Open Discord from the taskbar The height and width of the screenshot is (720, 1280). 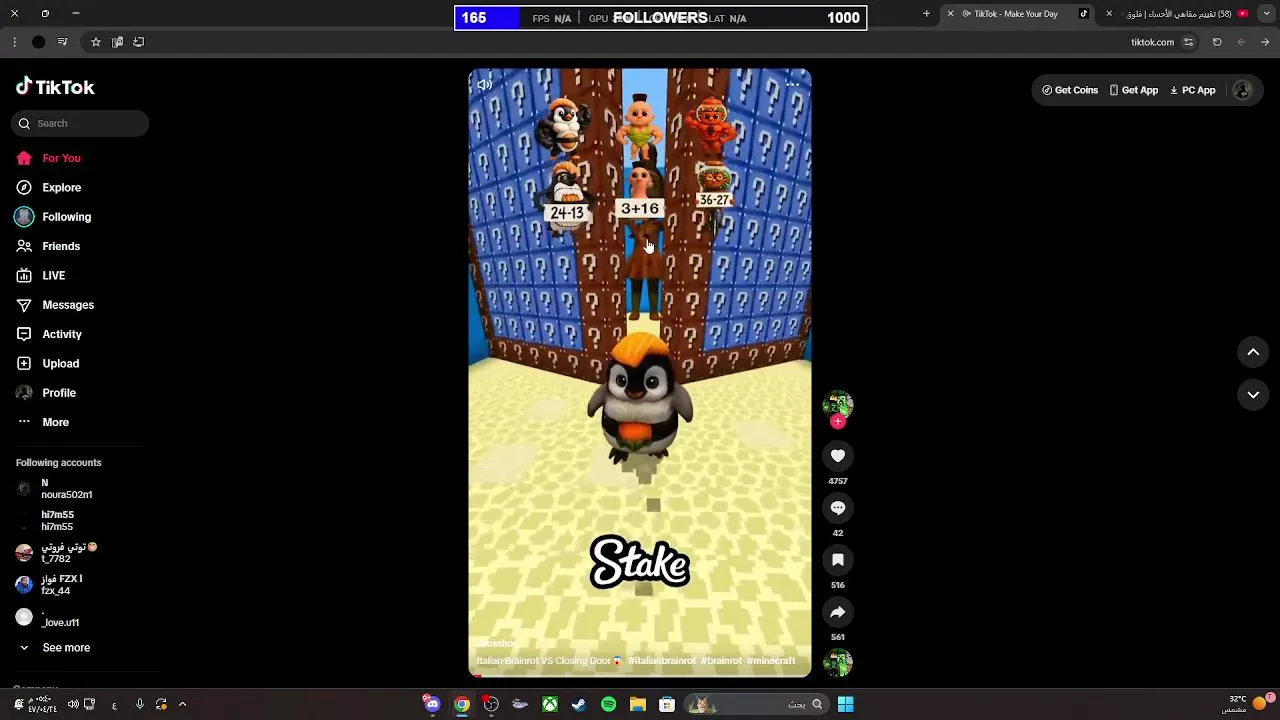tap(431, 704)
